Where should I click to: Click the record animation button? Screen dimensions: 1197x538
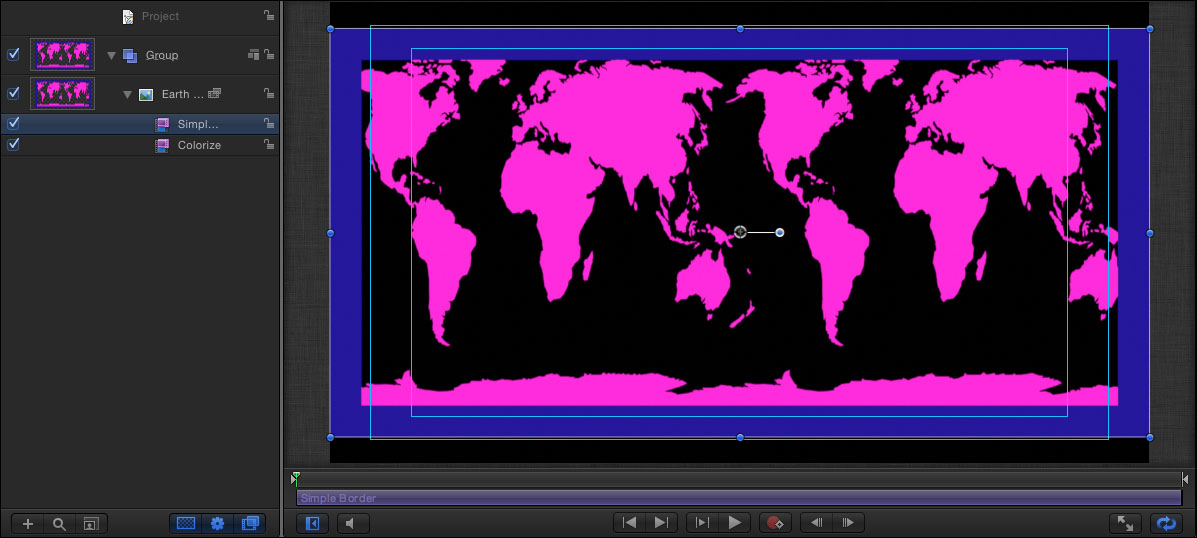point(776,522)
